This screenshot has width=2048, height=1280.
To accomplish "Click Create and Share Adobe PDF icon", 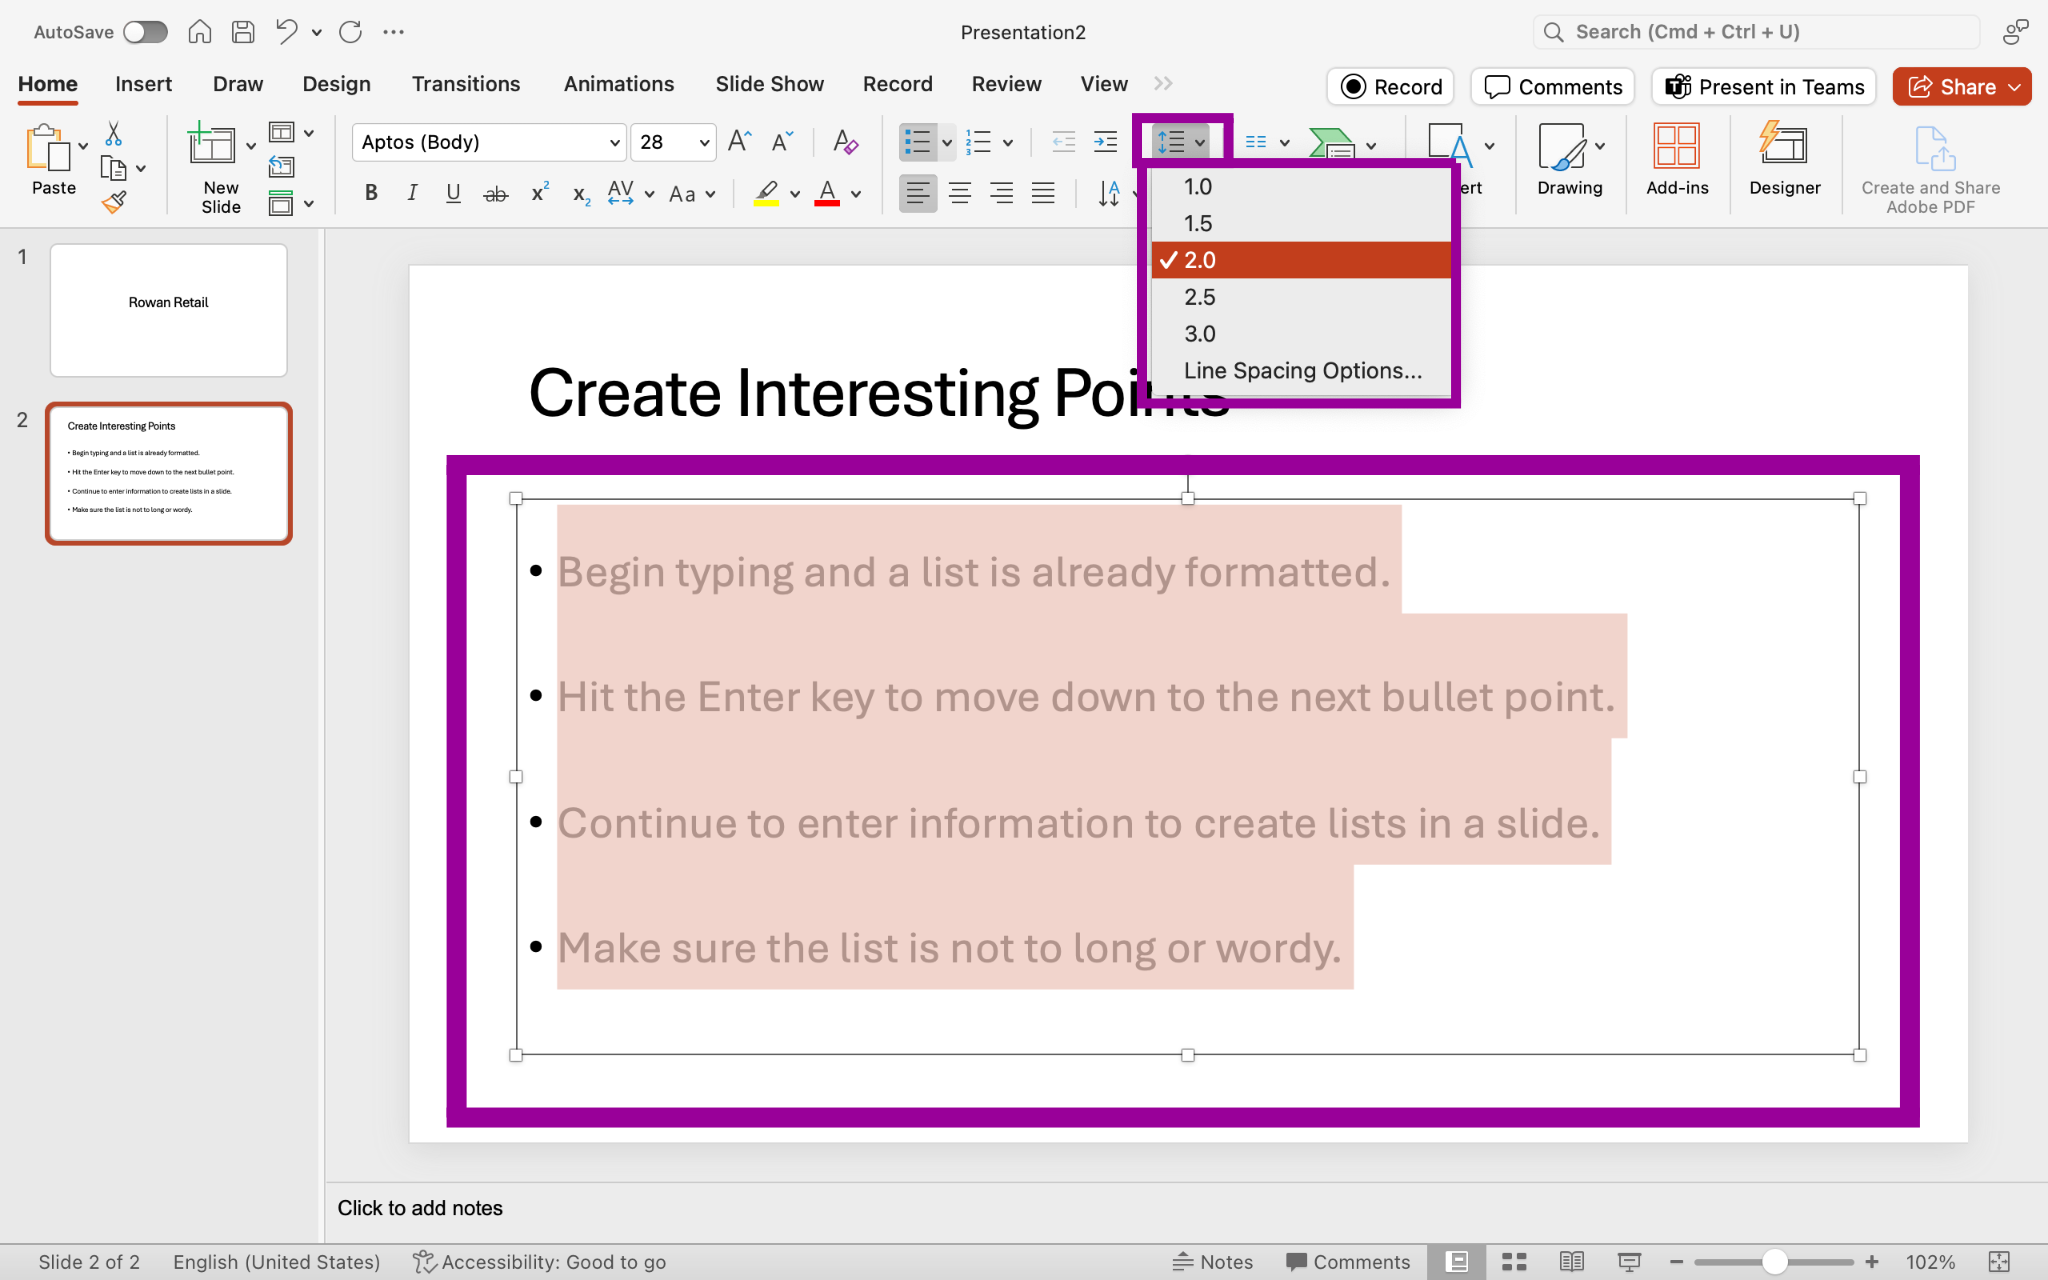I will (1934, 148).
